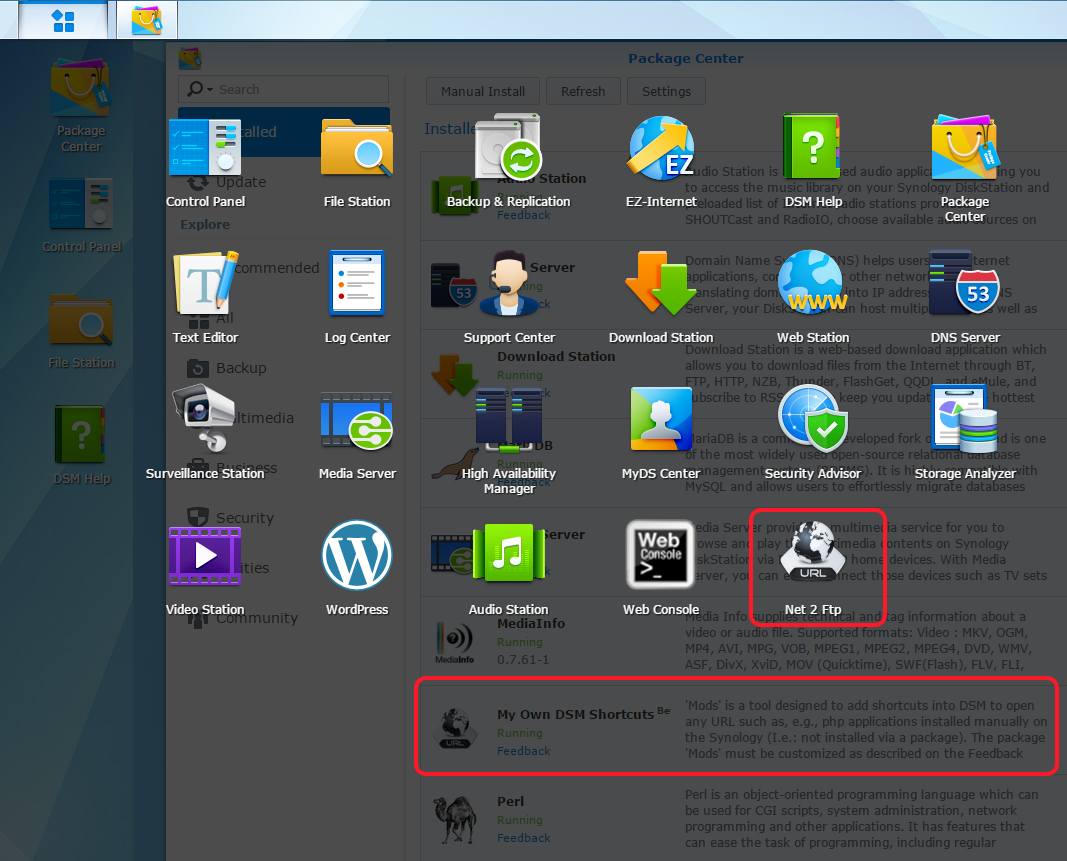Open Audio Station from the main menu

point(508,570)
